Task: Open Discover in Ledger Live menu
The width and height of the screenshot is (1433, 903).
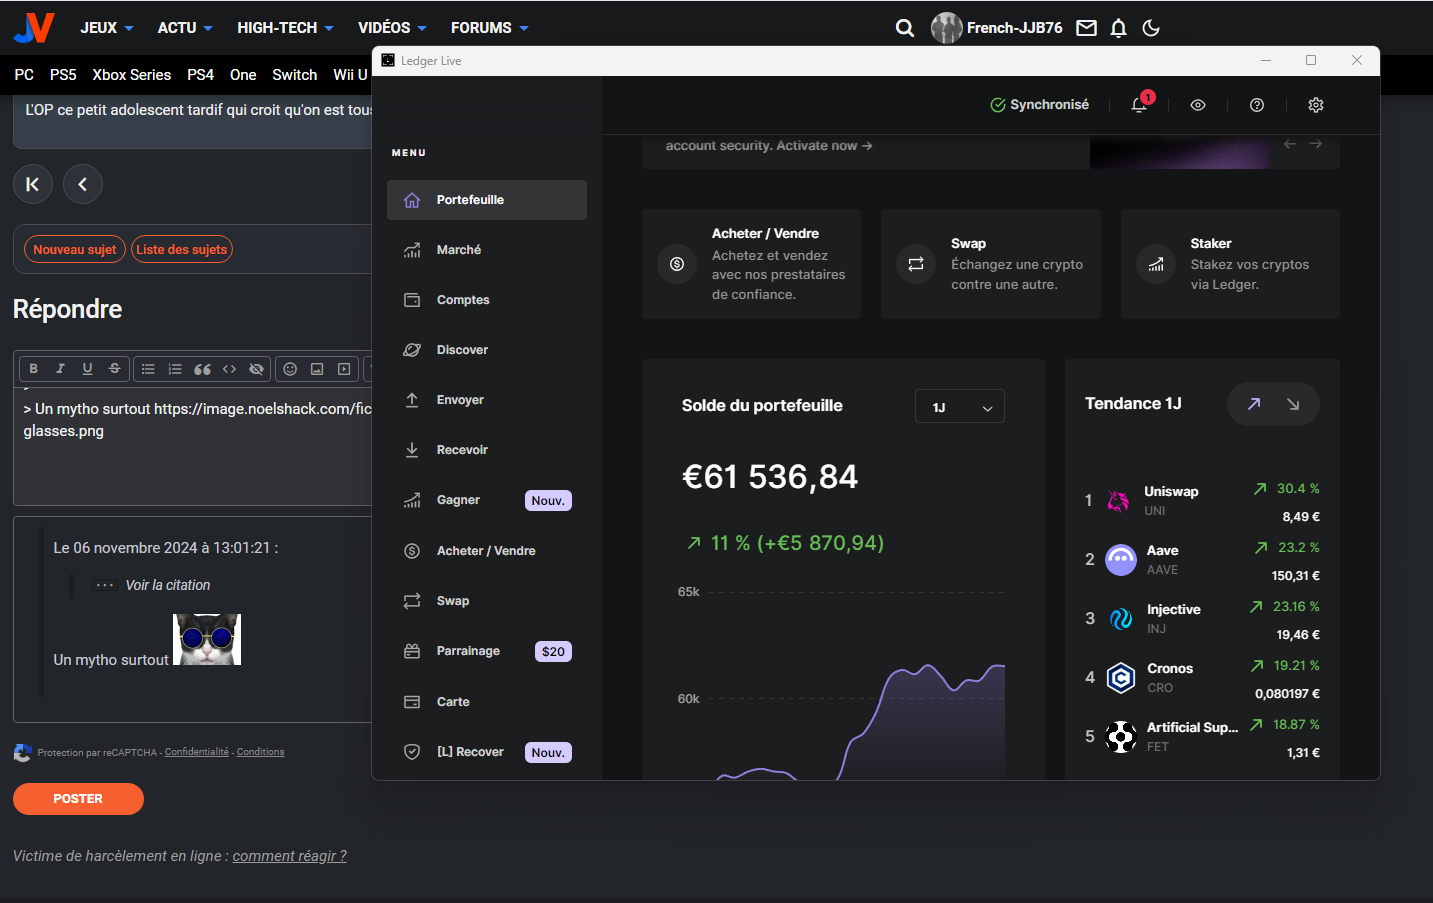Action: (x=487, y=350)
